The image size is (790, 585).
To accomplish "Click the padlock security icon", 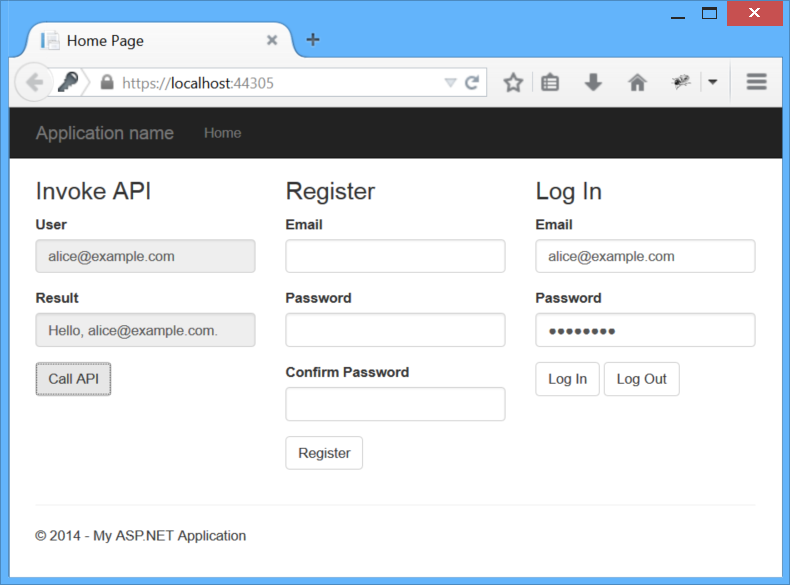I will click(x=107, y=82).
